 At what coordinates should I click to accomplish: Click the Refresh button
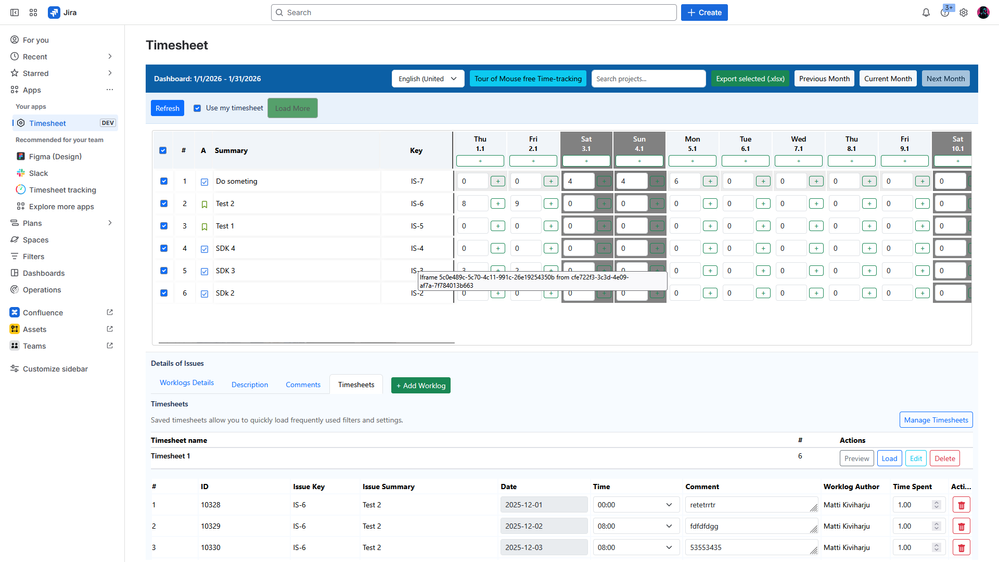168,108
